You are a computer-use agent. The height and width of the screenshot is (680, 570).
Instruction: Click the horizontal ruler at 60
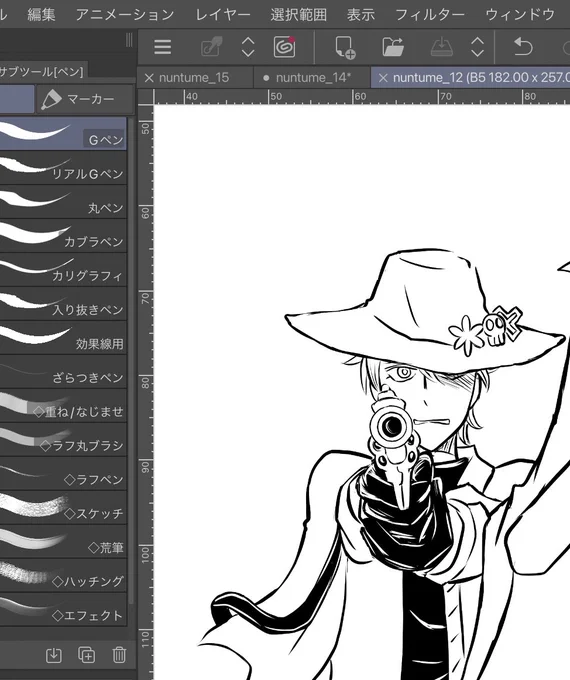coord(360,96)
